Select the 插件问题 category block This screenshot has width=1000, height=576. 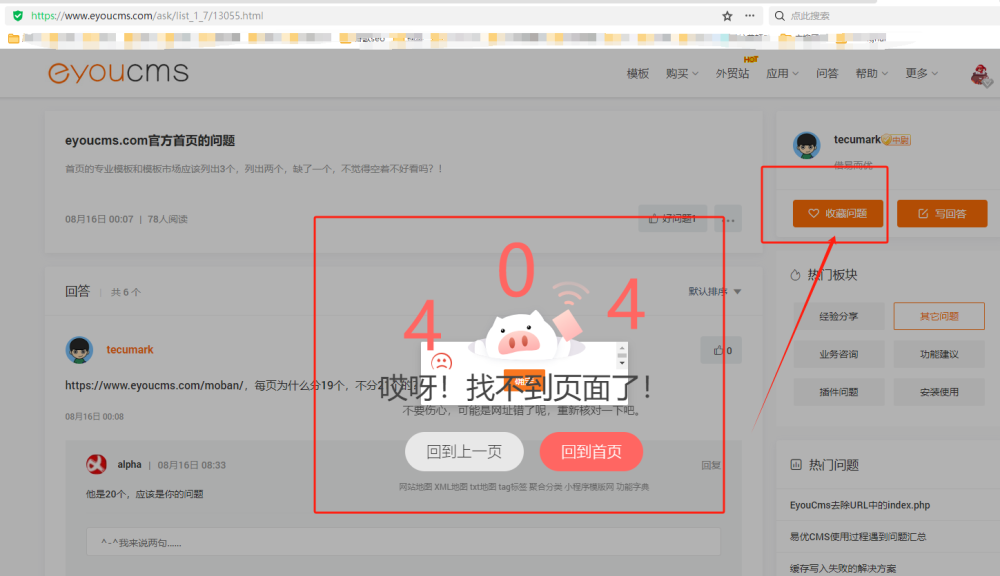click(x=839, y=392)
